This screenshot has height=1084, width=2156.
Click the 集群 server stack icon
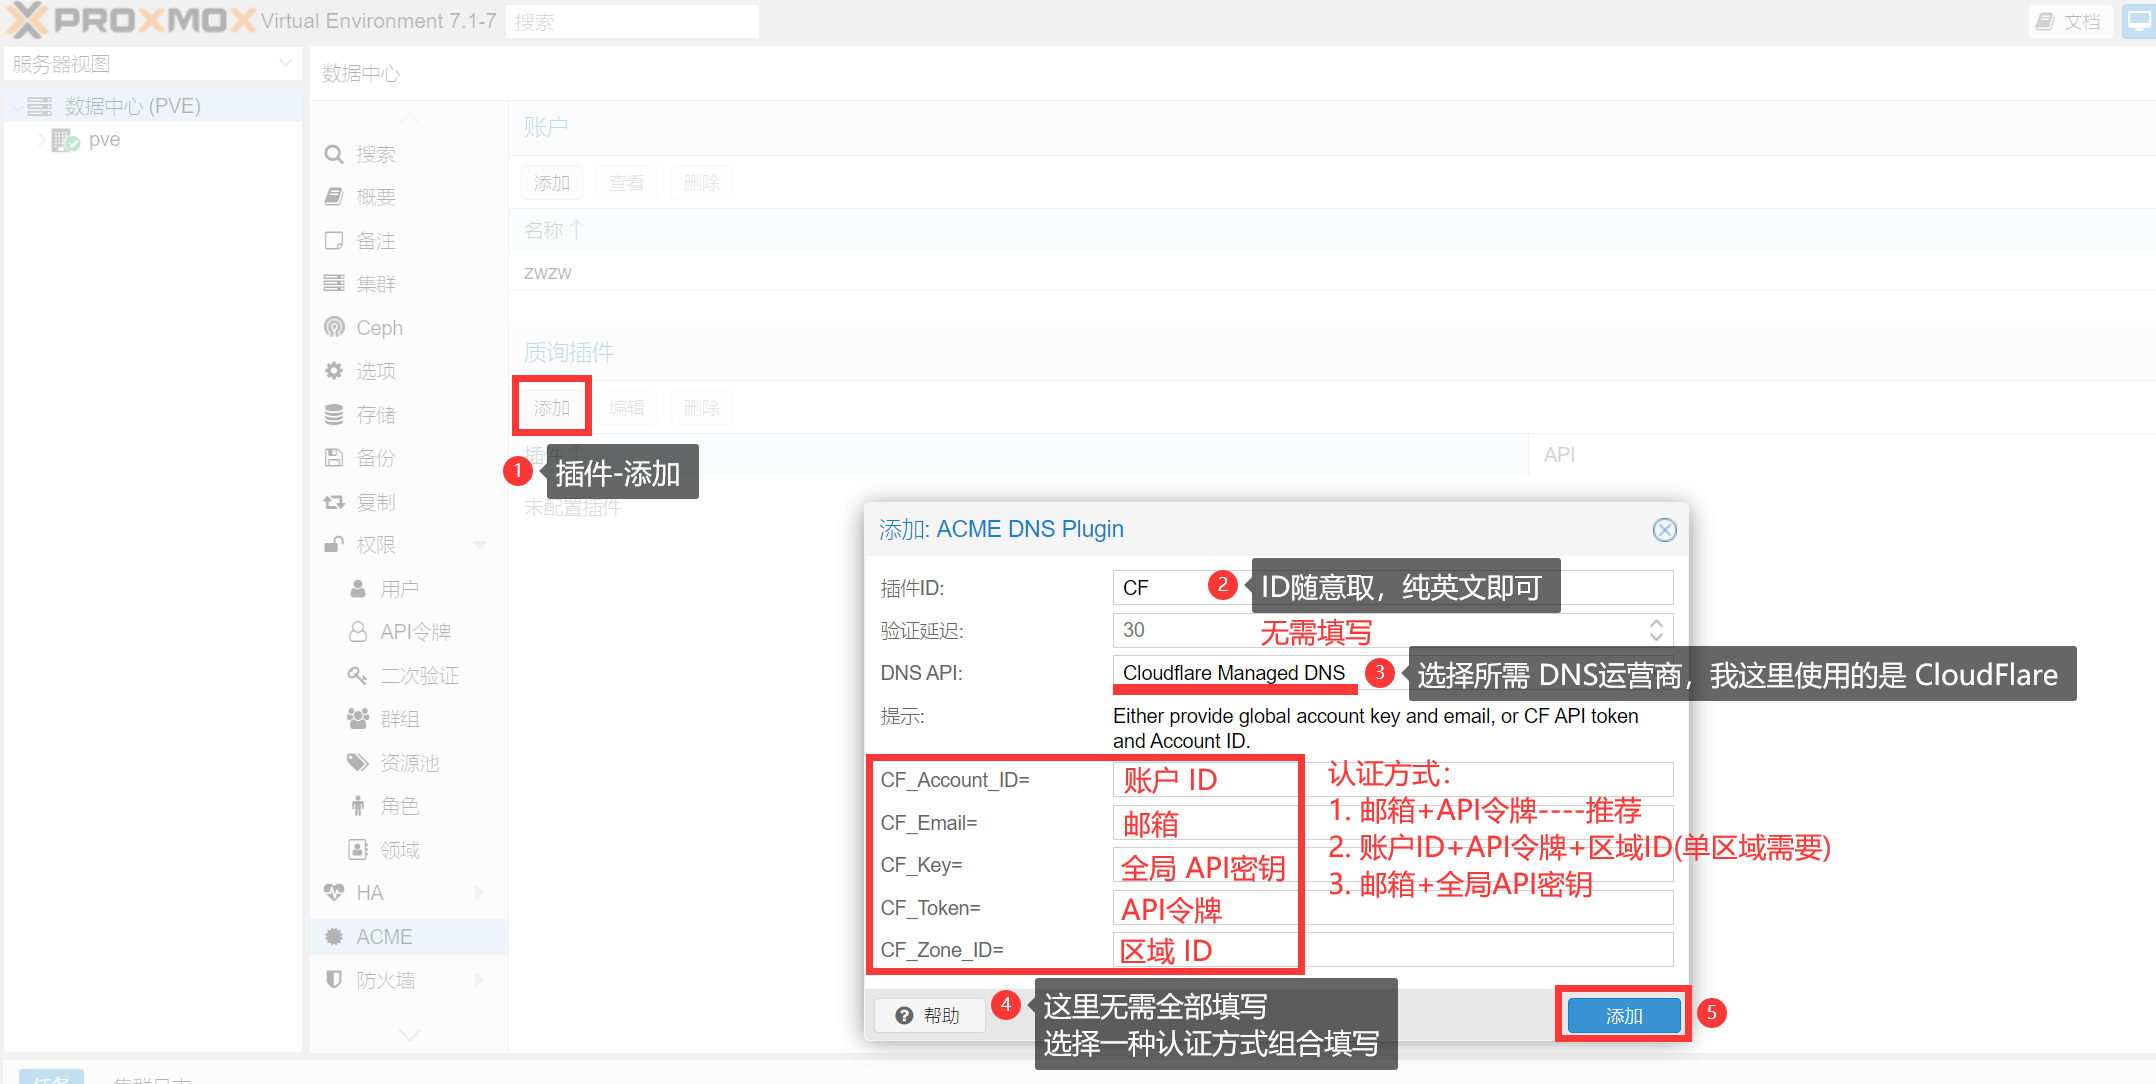pos(334,284)
